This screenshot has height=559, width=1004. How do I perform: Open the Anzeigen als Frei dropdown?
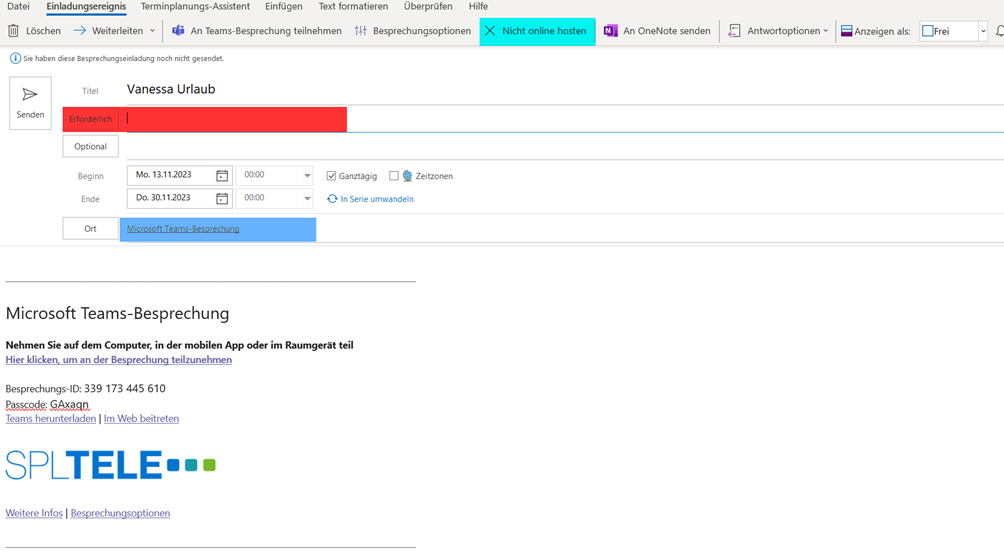point(983,31)
